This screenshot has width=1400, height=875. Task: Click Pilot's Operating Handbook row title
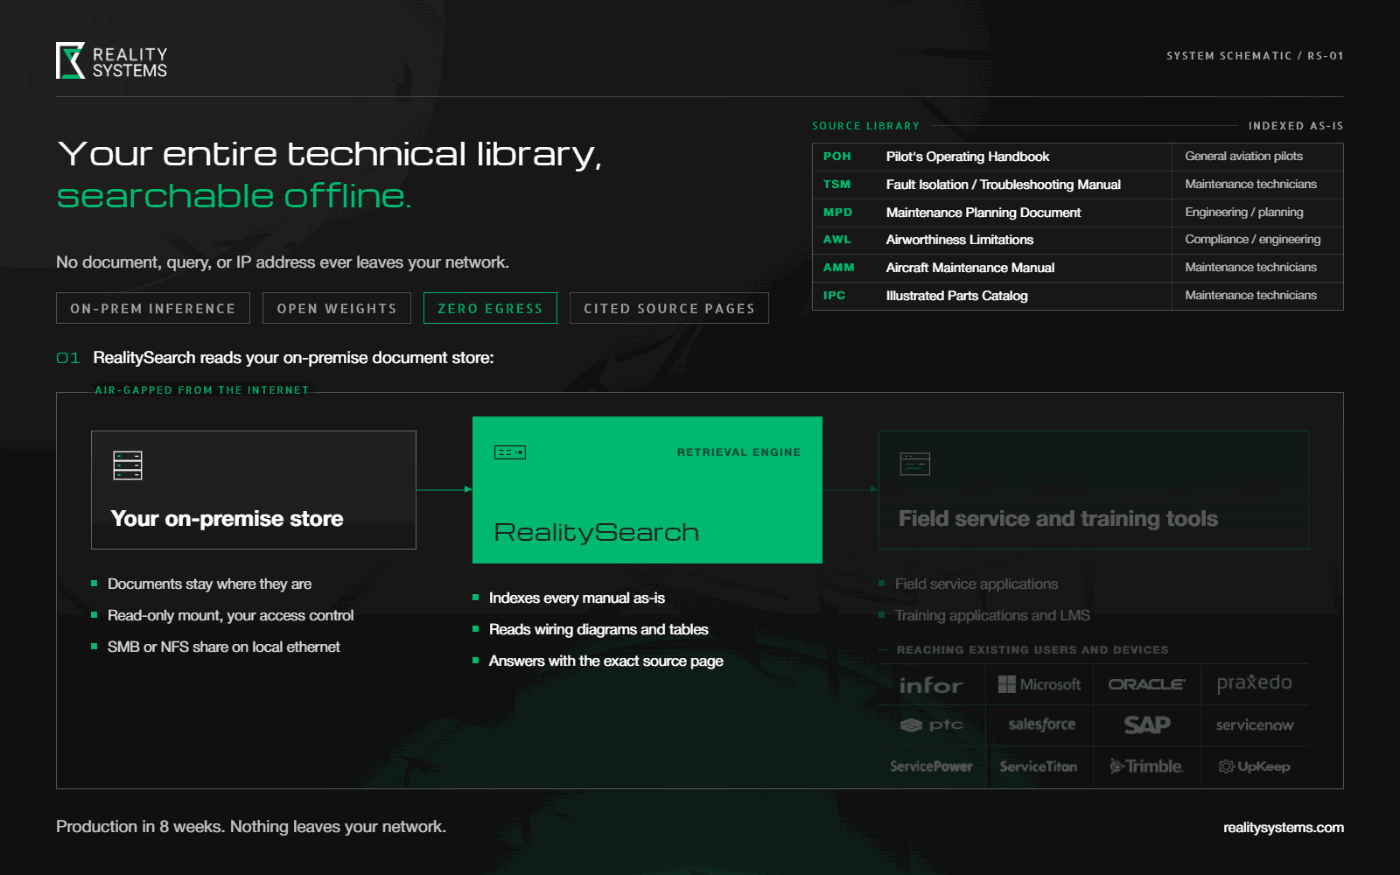click(x=967, y=156)
